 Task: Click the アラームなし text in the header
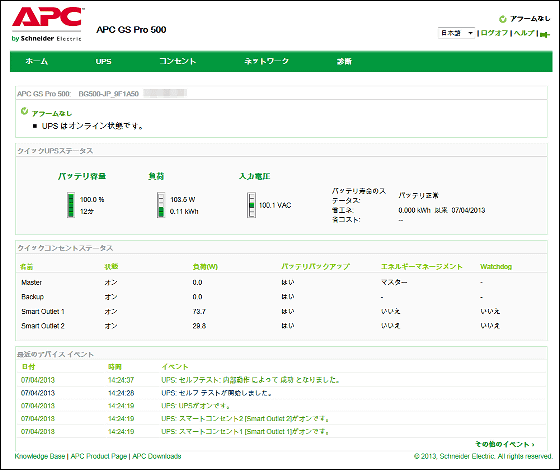[x=530, y=19]
